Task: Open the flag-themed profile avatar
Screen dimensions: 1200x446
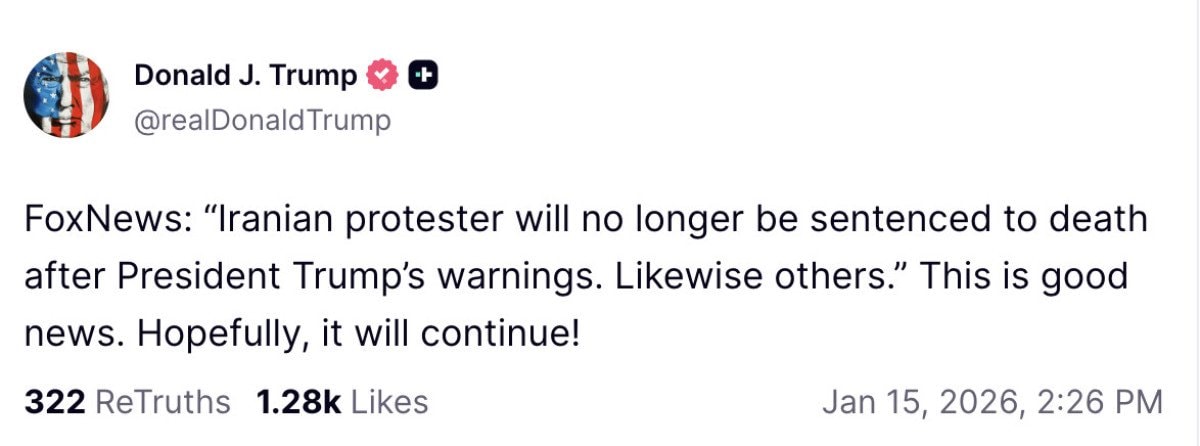Action: [65, 95]
